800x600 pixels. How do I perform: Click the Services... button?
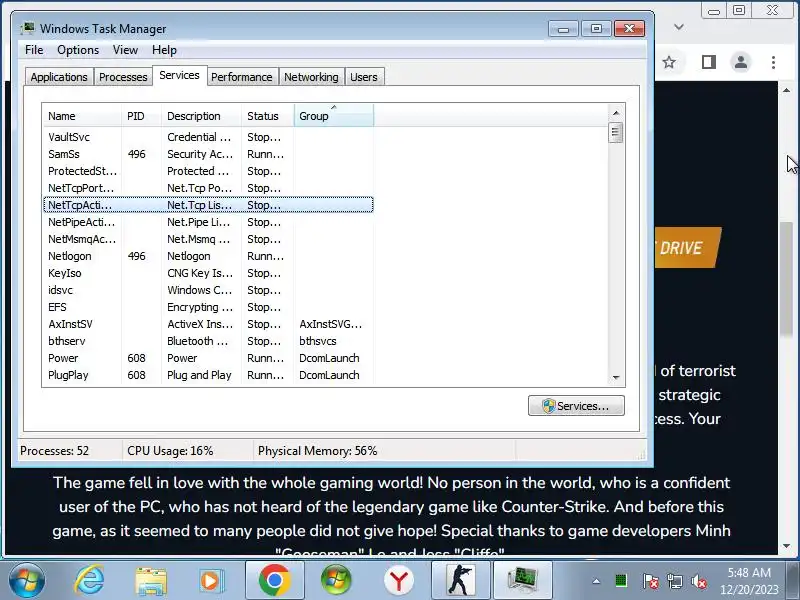coord(576,406)
